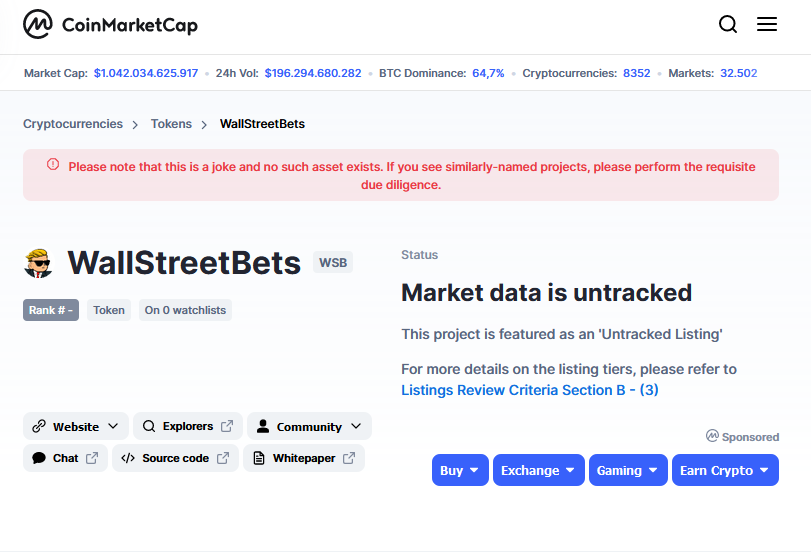Viewport: 811px width, 554px height.
Task: Open the Chat bubble link
Action: pos(65,458)
